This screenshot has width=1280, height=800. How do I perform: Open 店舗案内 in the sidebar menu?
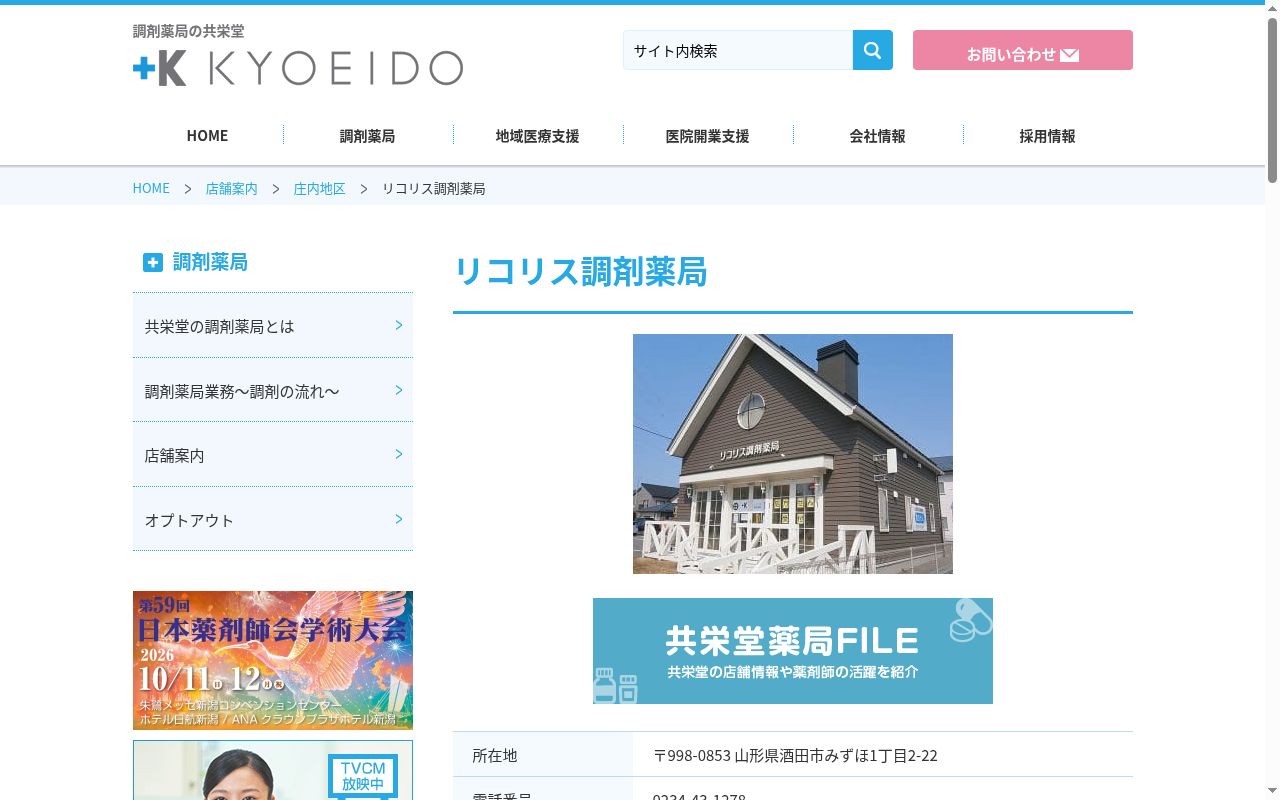coord(273,455)
